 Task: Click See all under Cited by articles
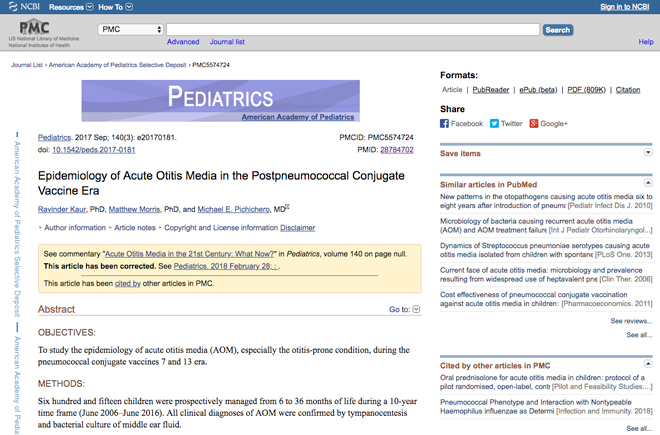pos(639,428)
